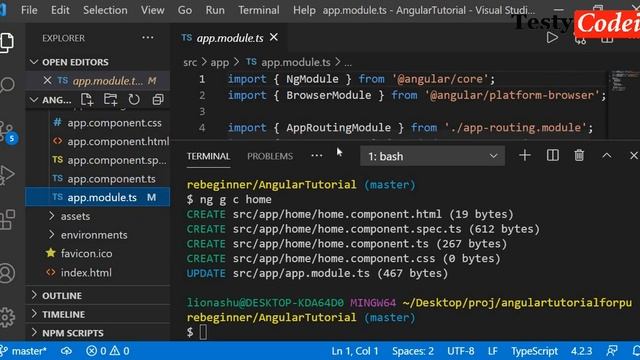Screen dimensions: 640x360
Task: Open the Search view in activity bar
Action: (7, 85)
